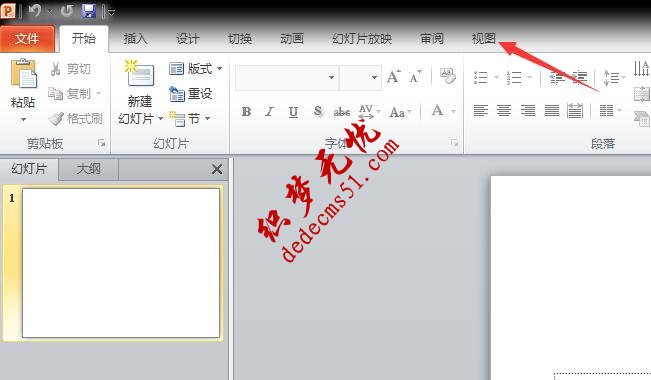Decrease font size with small A icon

coord(416,76)
